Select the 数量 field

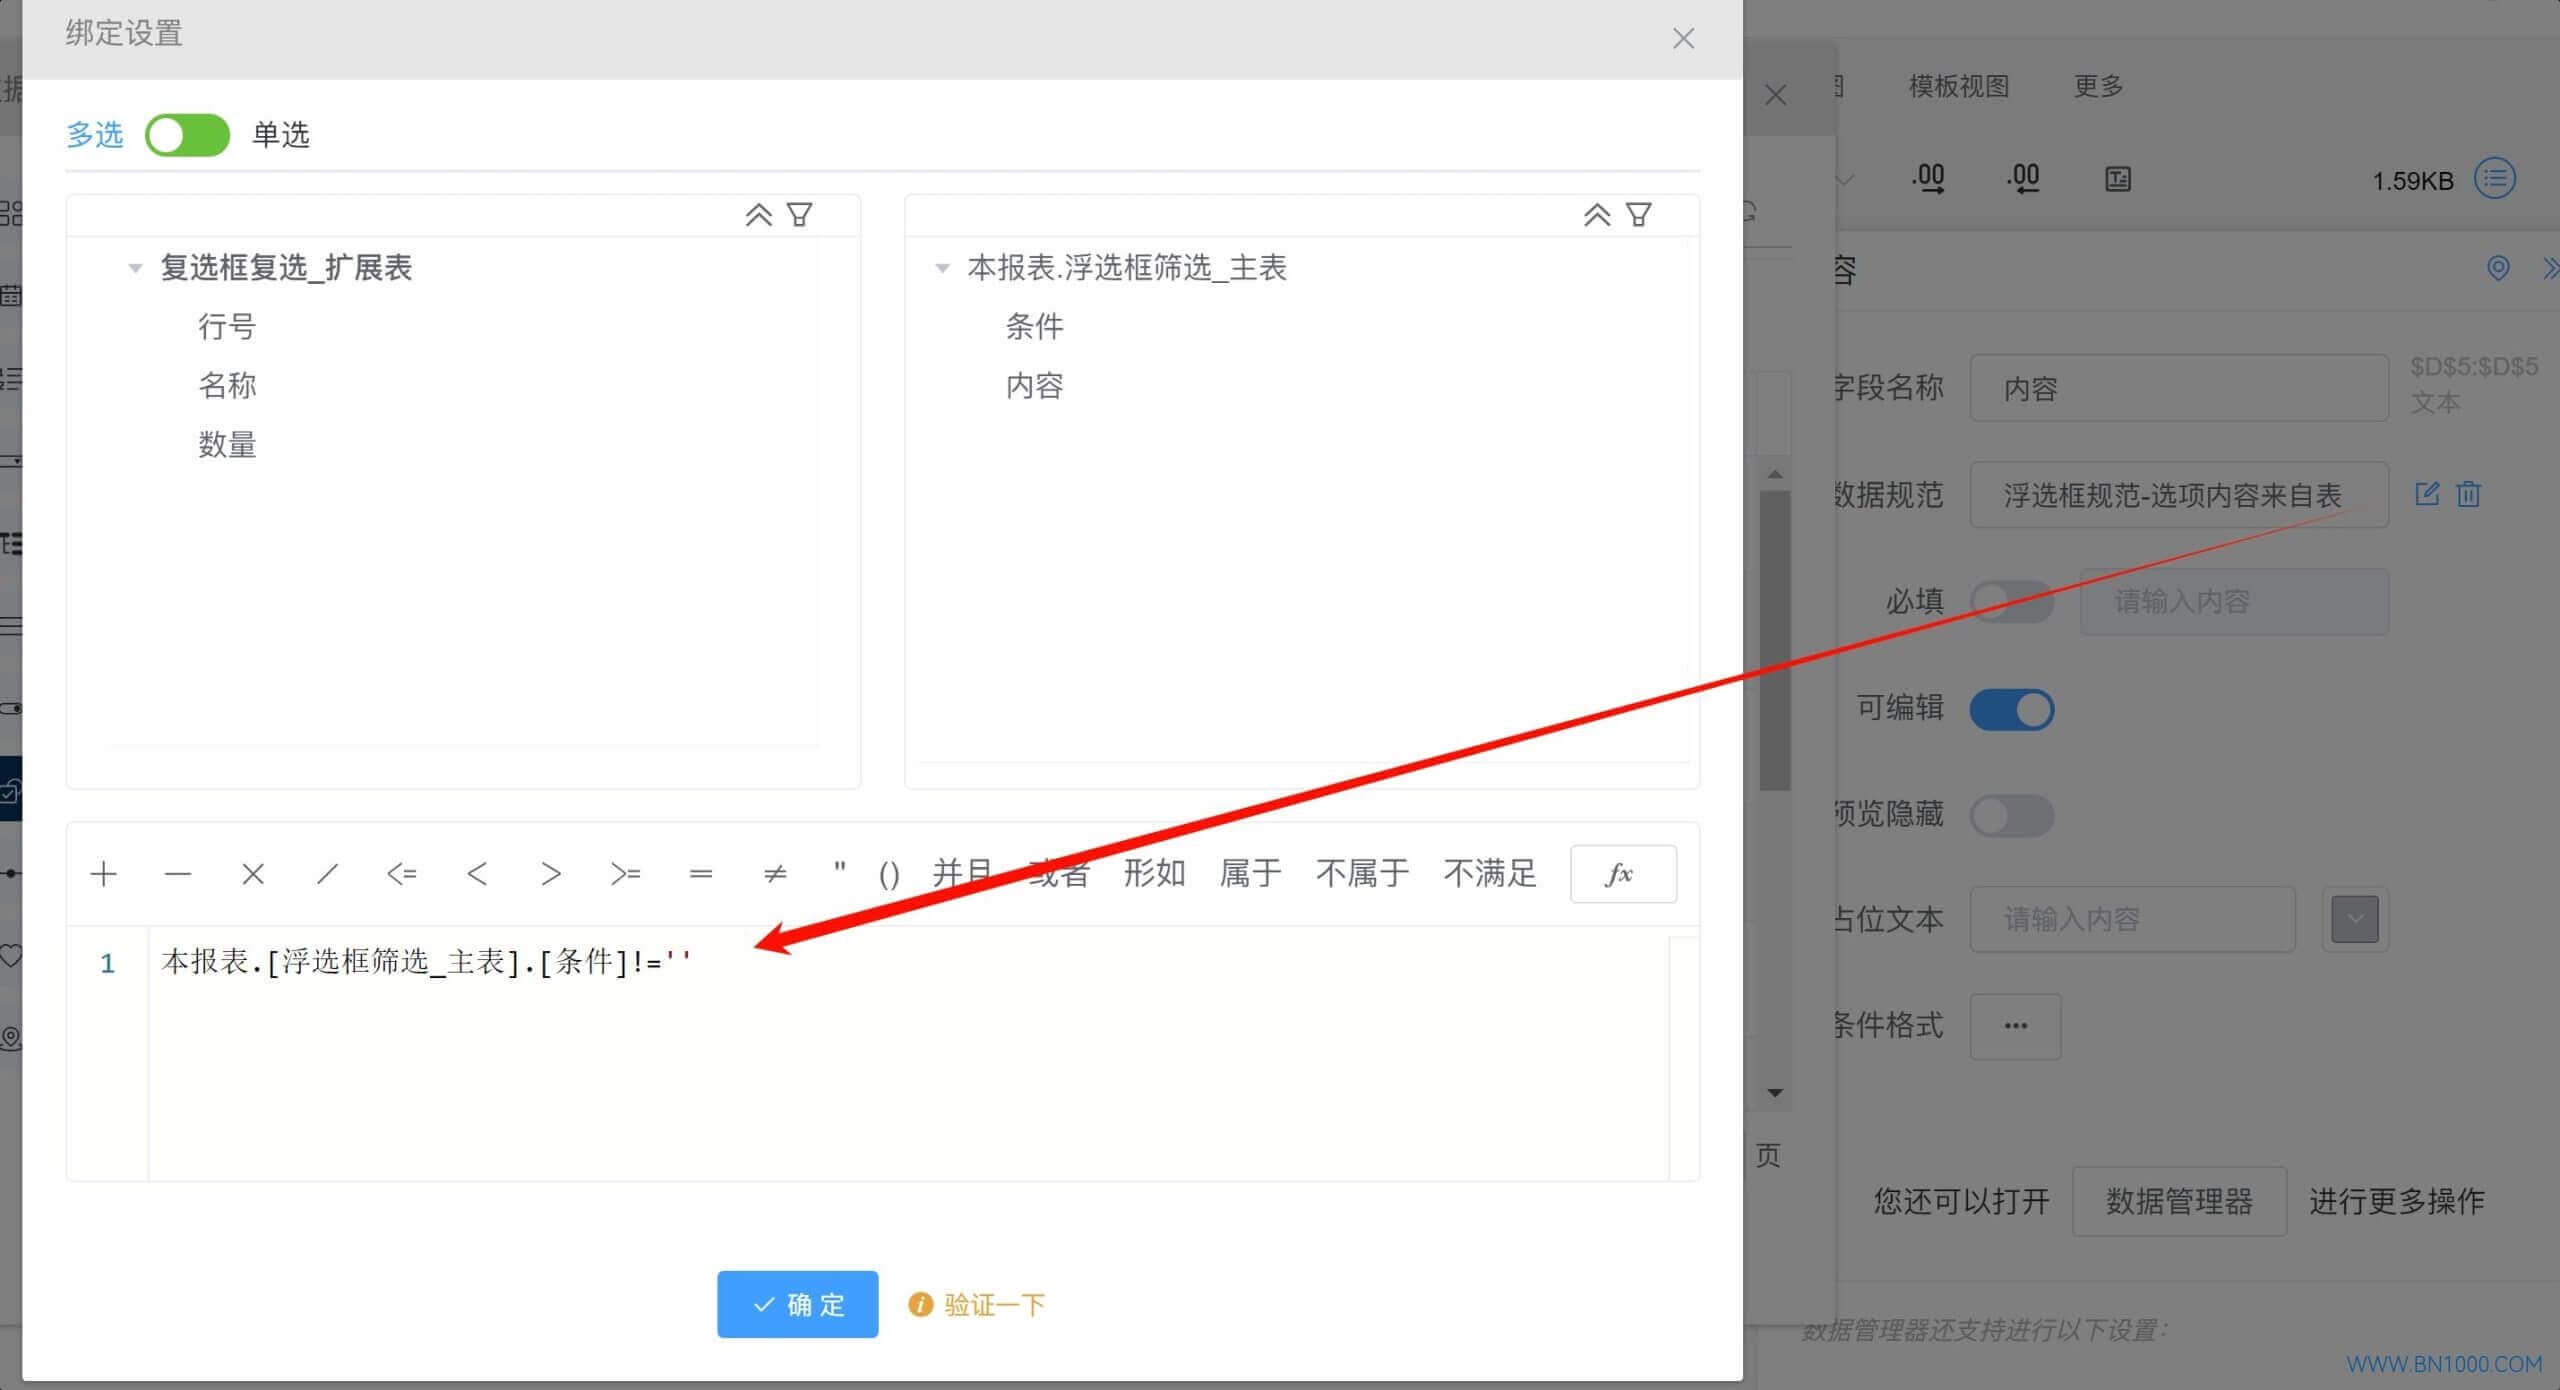pos(227,444)
